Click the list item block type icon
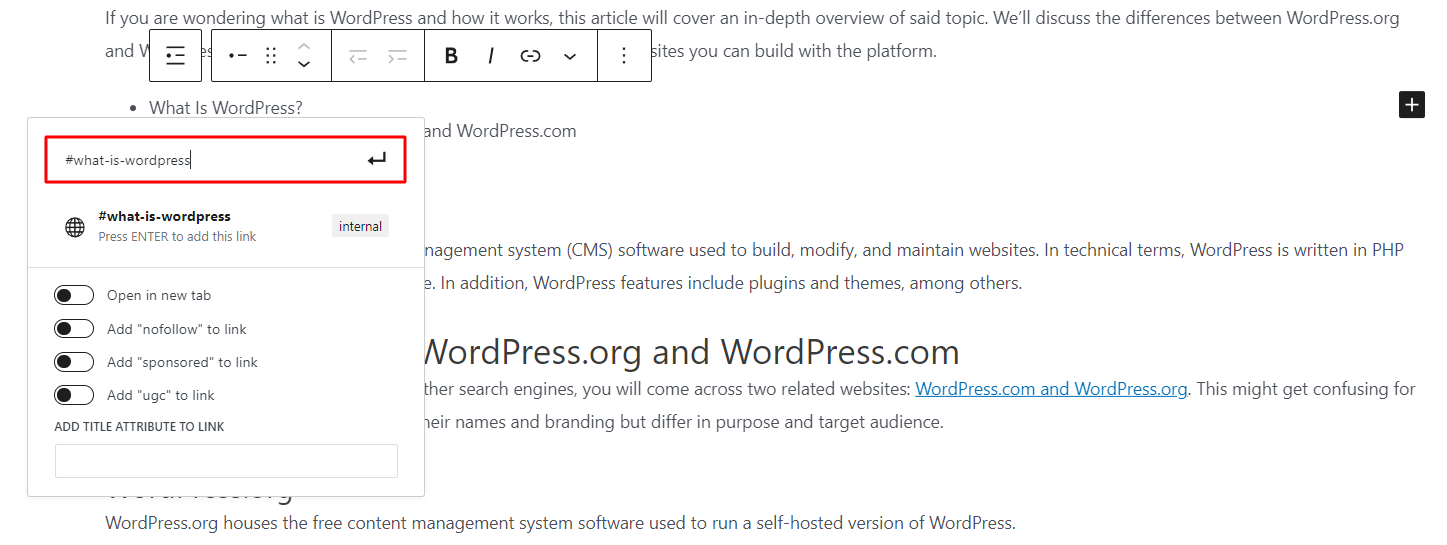The image size is (1447, 545). 237,56
